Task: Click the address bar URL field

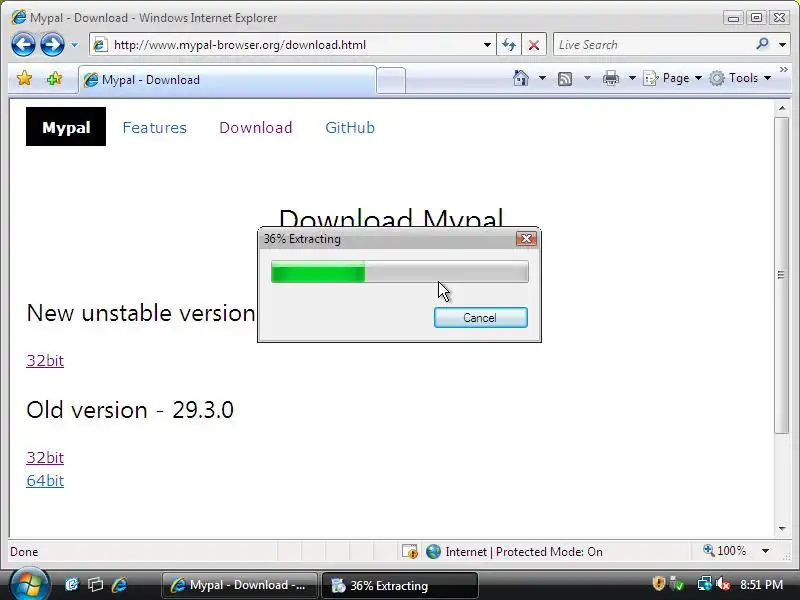Action: pyautogui.click(x=286, y=45)
